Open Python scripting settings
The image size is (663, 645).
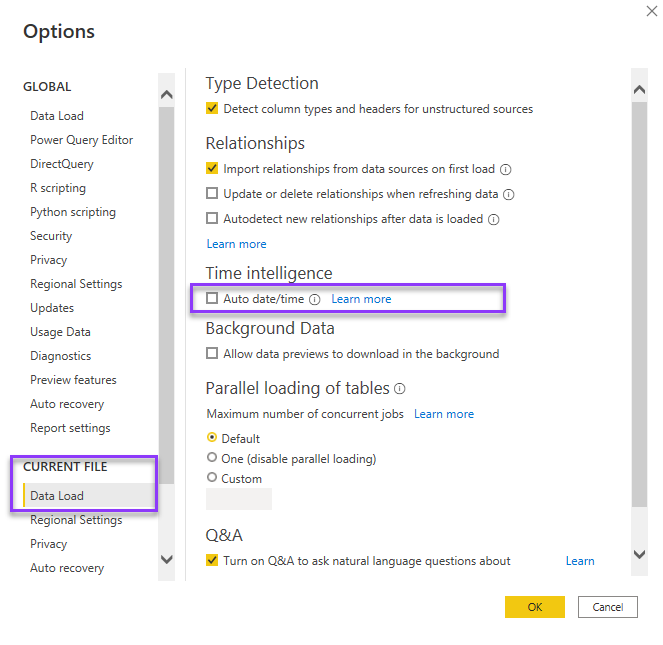click(x=73, y=212)
